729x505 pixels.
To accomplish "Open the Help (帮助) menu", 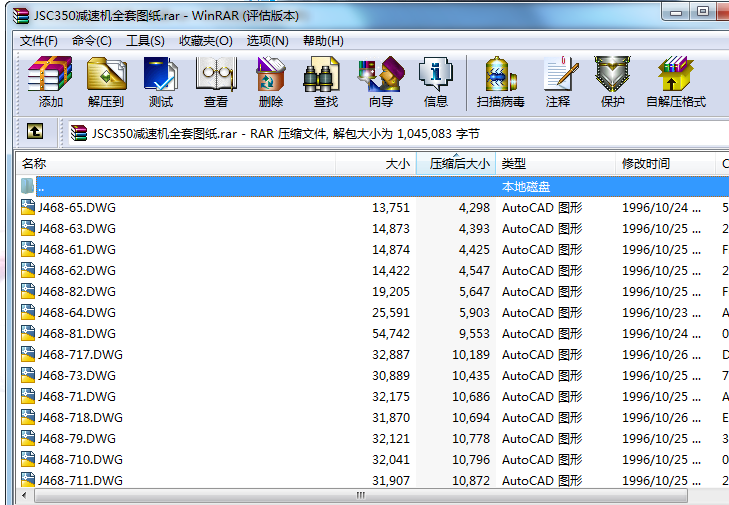I will coord(323,41).
